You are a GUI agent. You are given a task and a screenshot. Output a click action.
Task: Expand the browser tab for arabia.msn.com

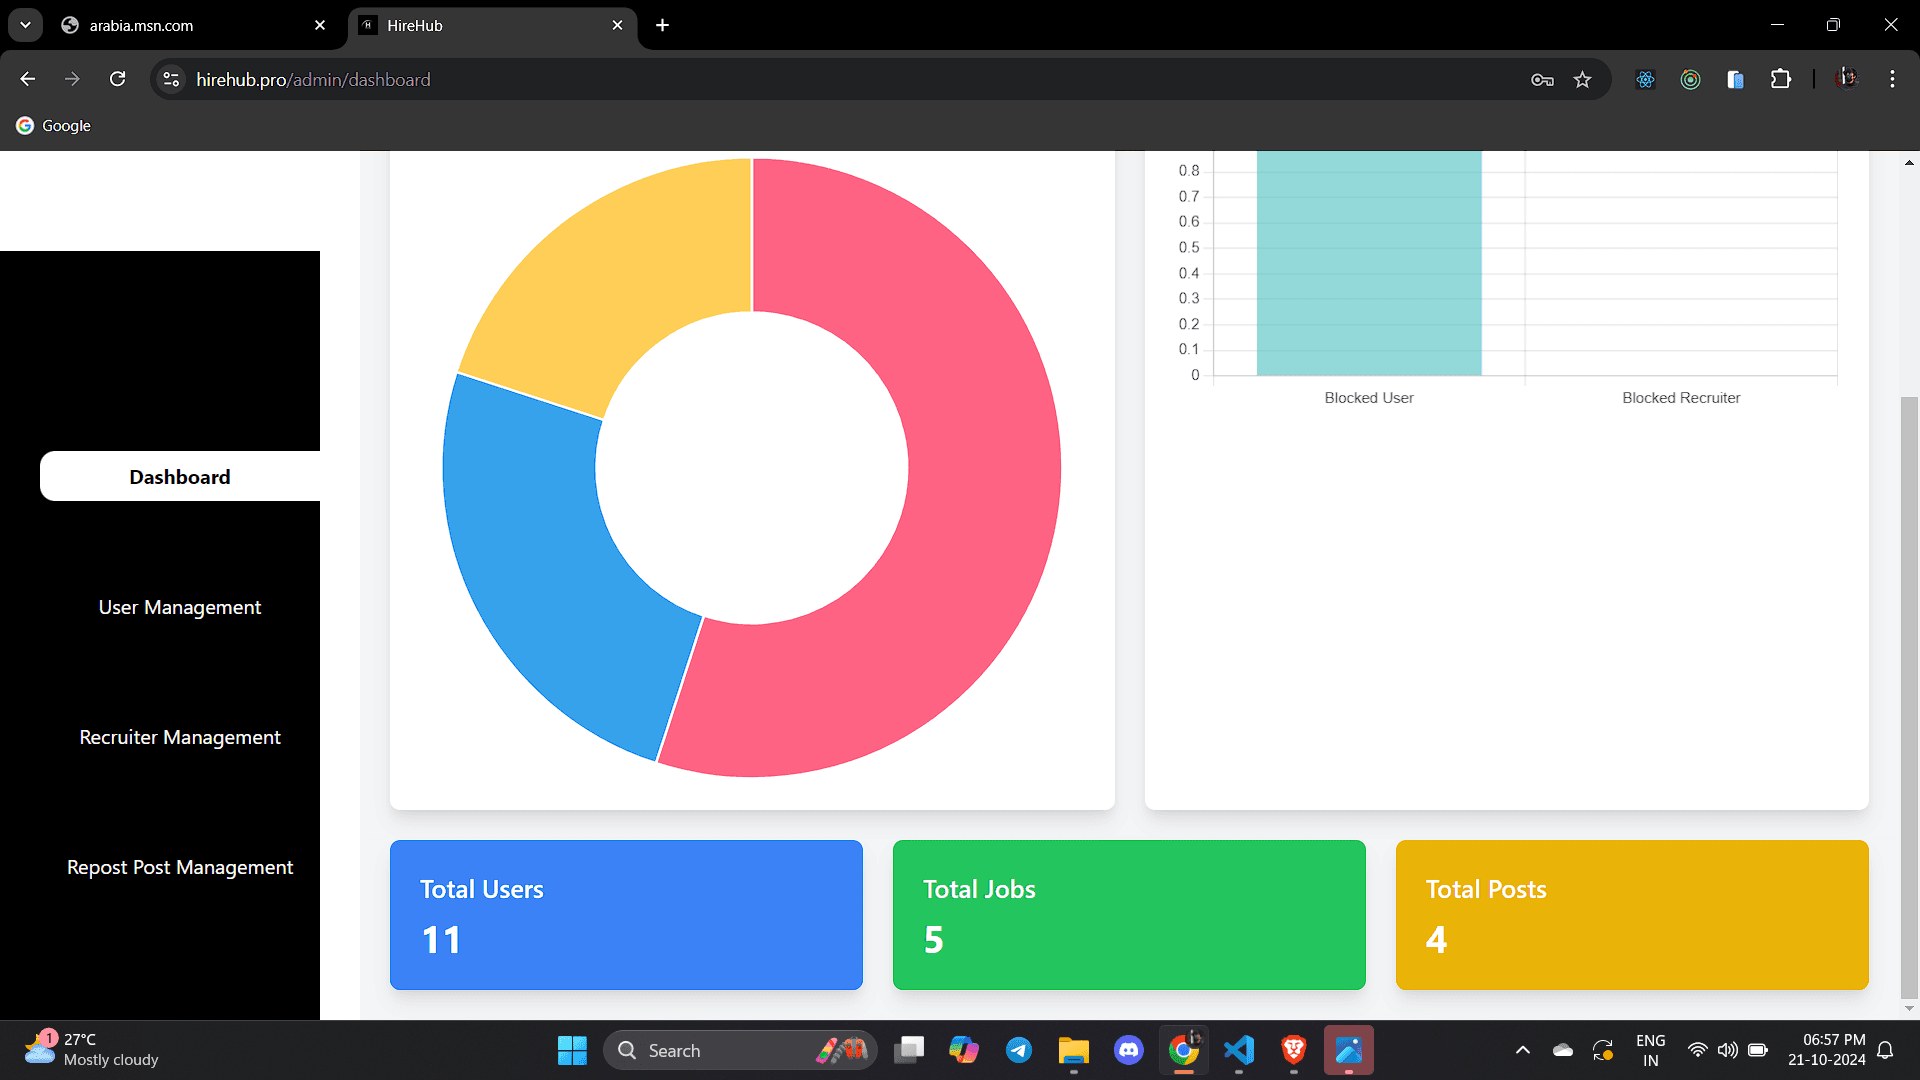(196, 25)
